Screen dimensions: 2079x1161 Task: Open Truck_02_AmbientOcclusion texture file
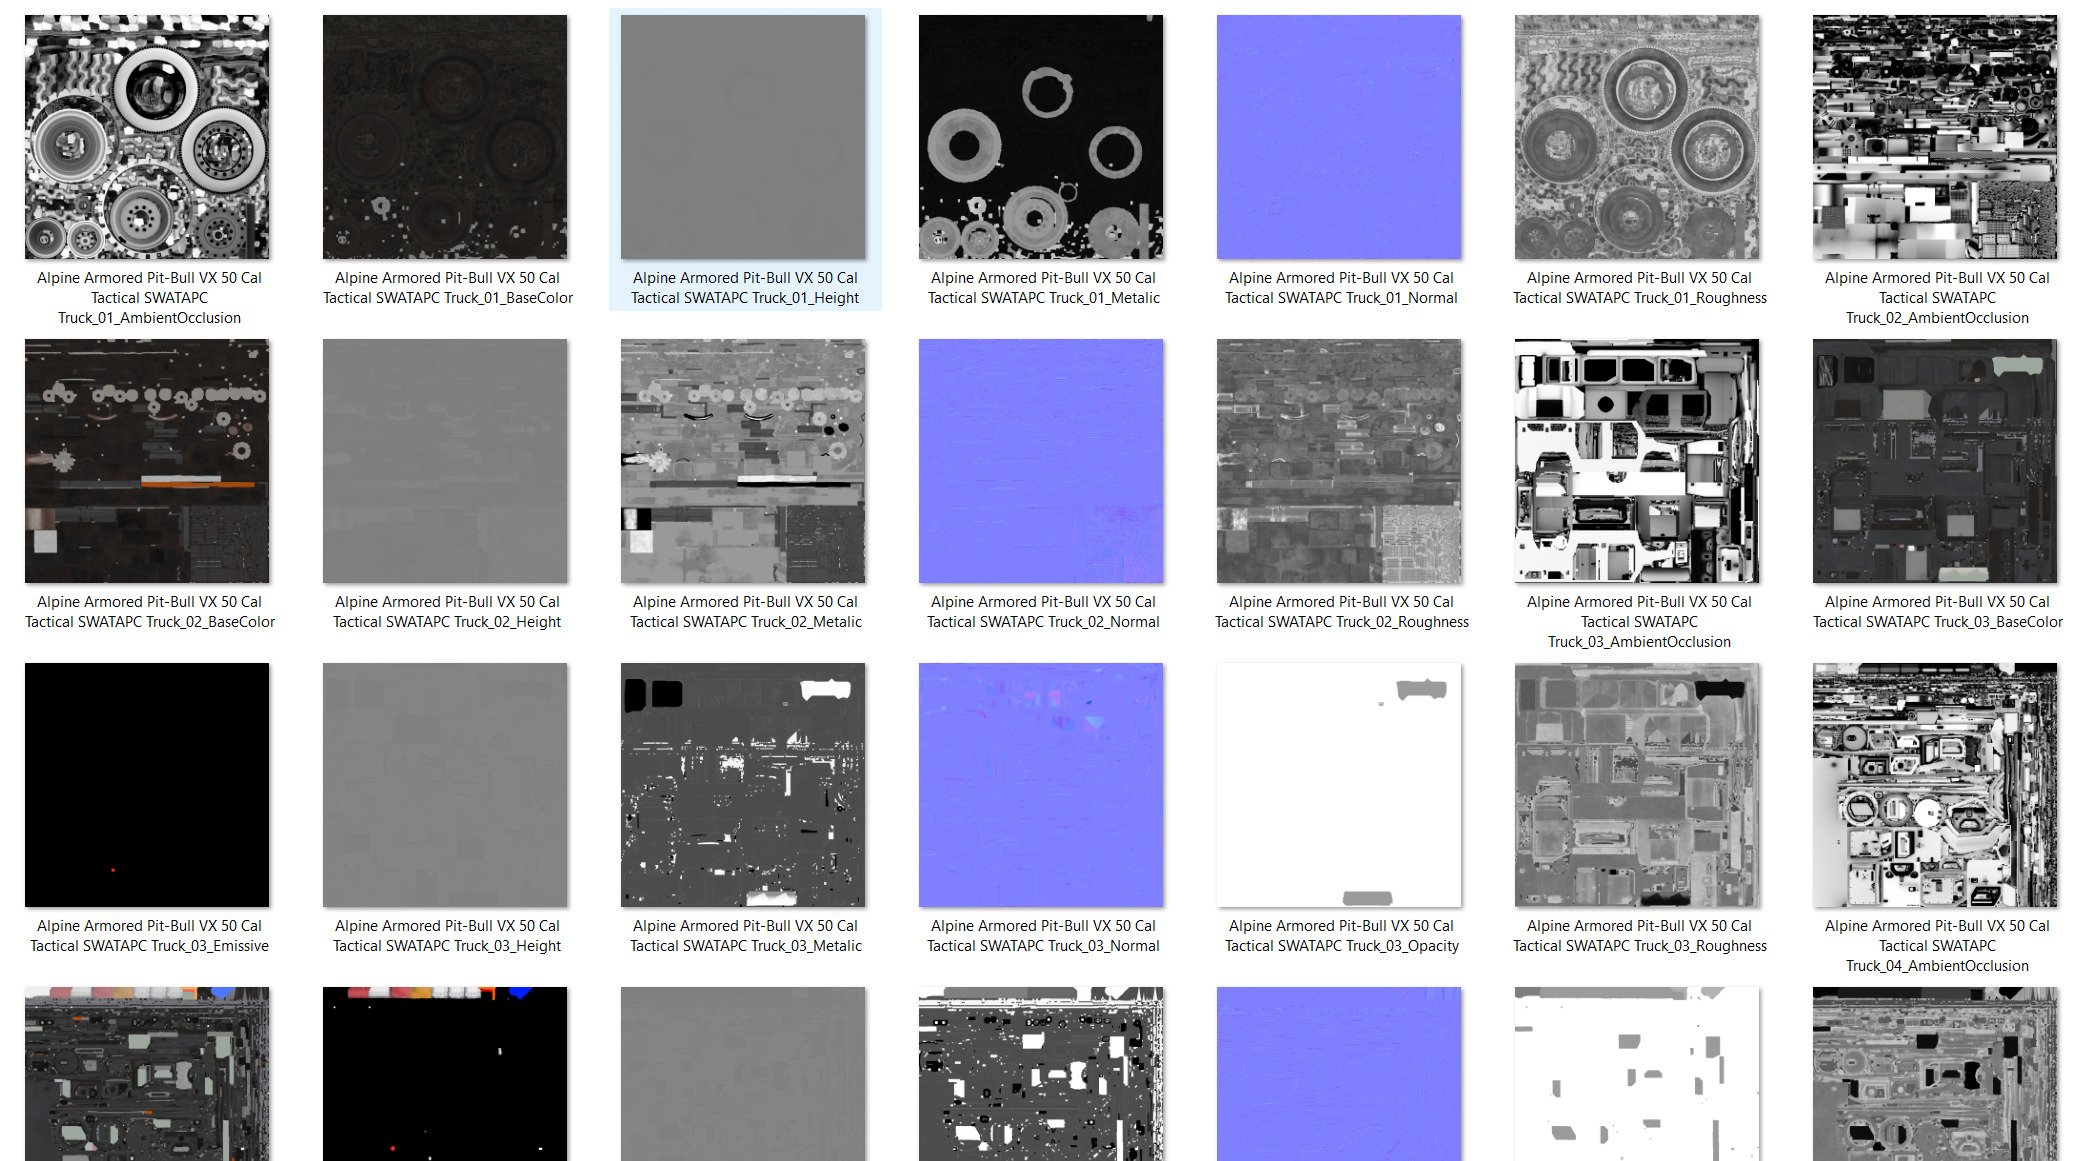(x=1935, y=137)
